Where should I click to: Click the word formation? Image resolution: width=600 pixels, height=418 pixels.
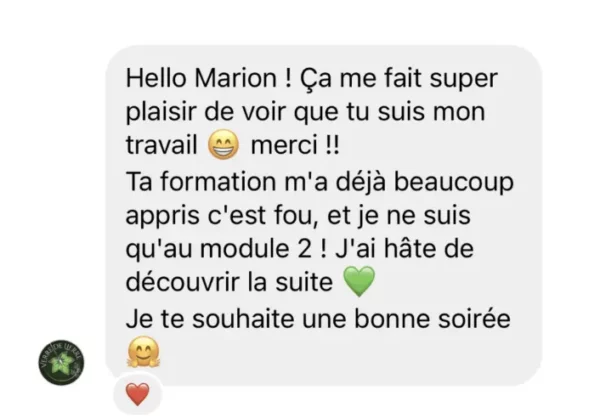pos(218,181)
